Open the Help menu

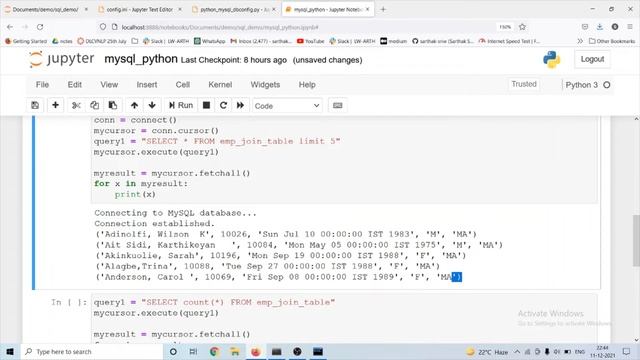tap(307, 84)
